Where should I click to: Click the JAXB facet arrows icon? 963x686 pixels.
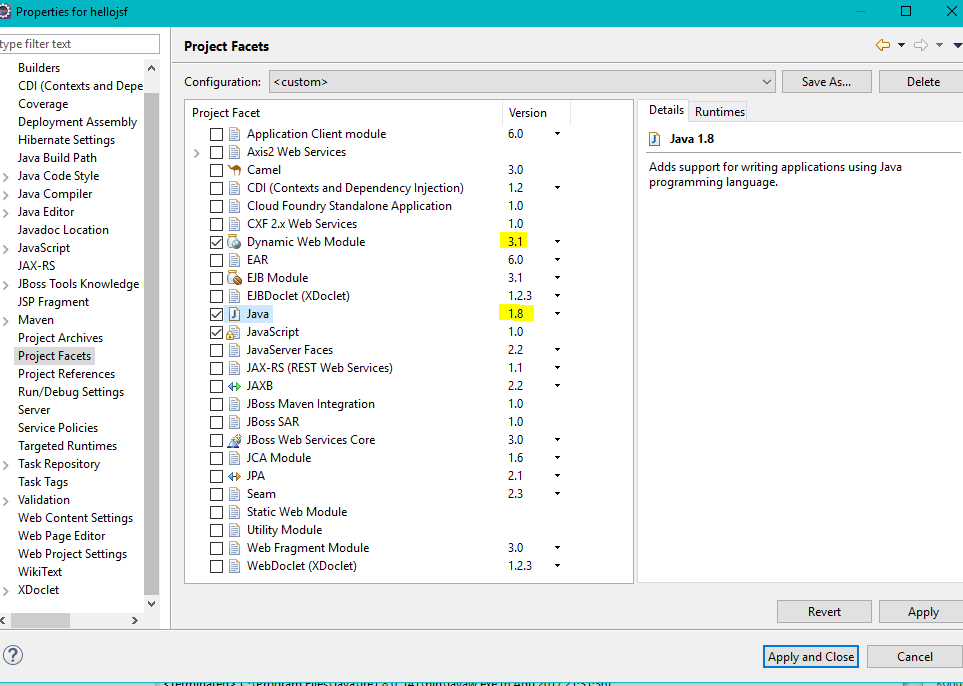point(234,386)
